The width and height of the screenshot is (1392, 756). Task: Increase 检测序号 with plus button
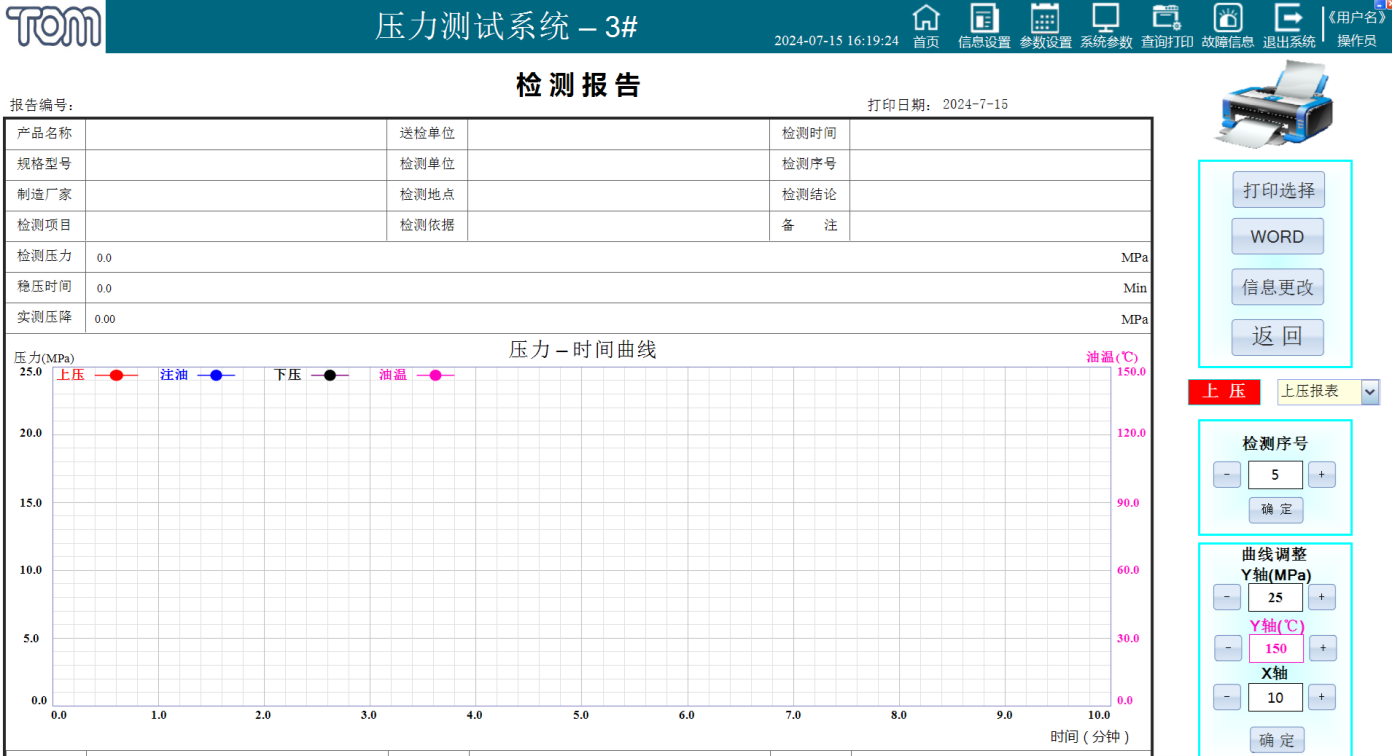point(1321,475)
